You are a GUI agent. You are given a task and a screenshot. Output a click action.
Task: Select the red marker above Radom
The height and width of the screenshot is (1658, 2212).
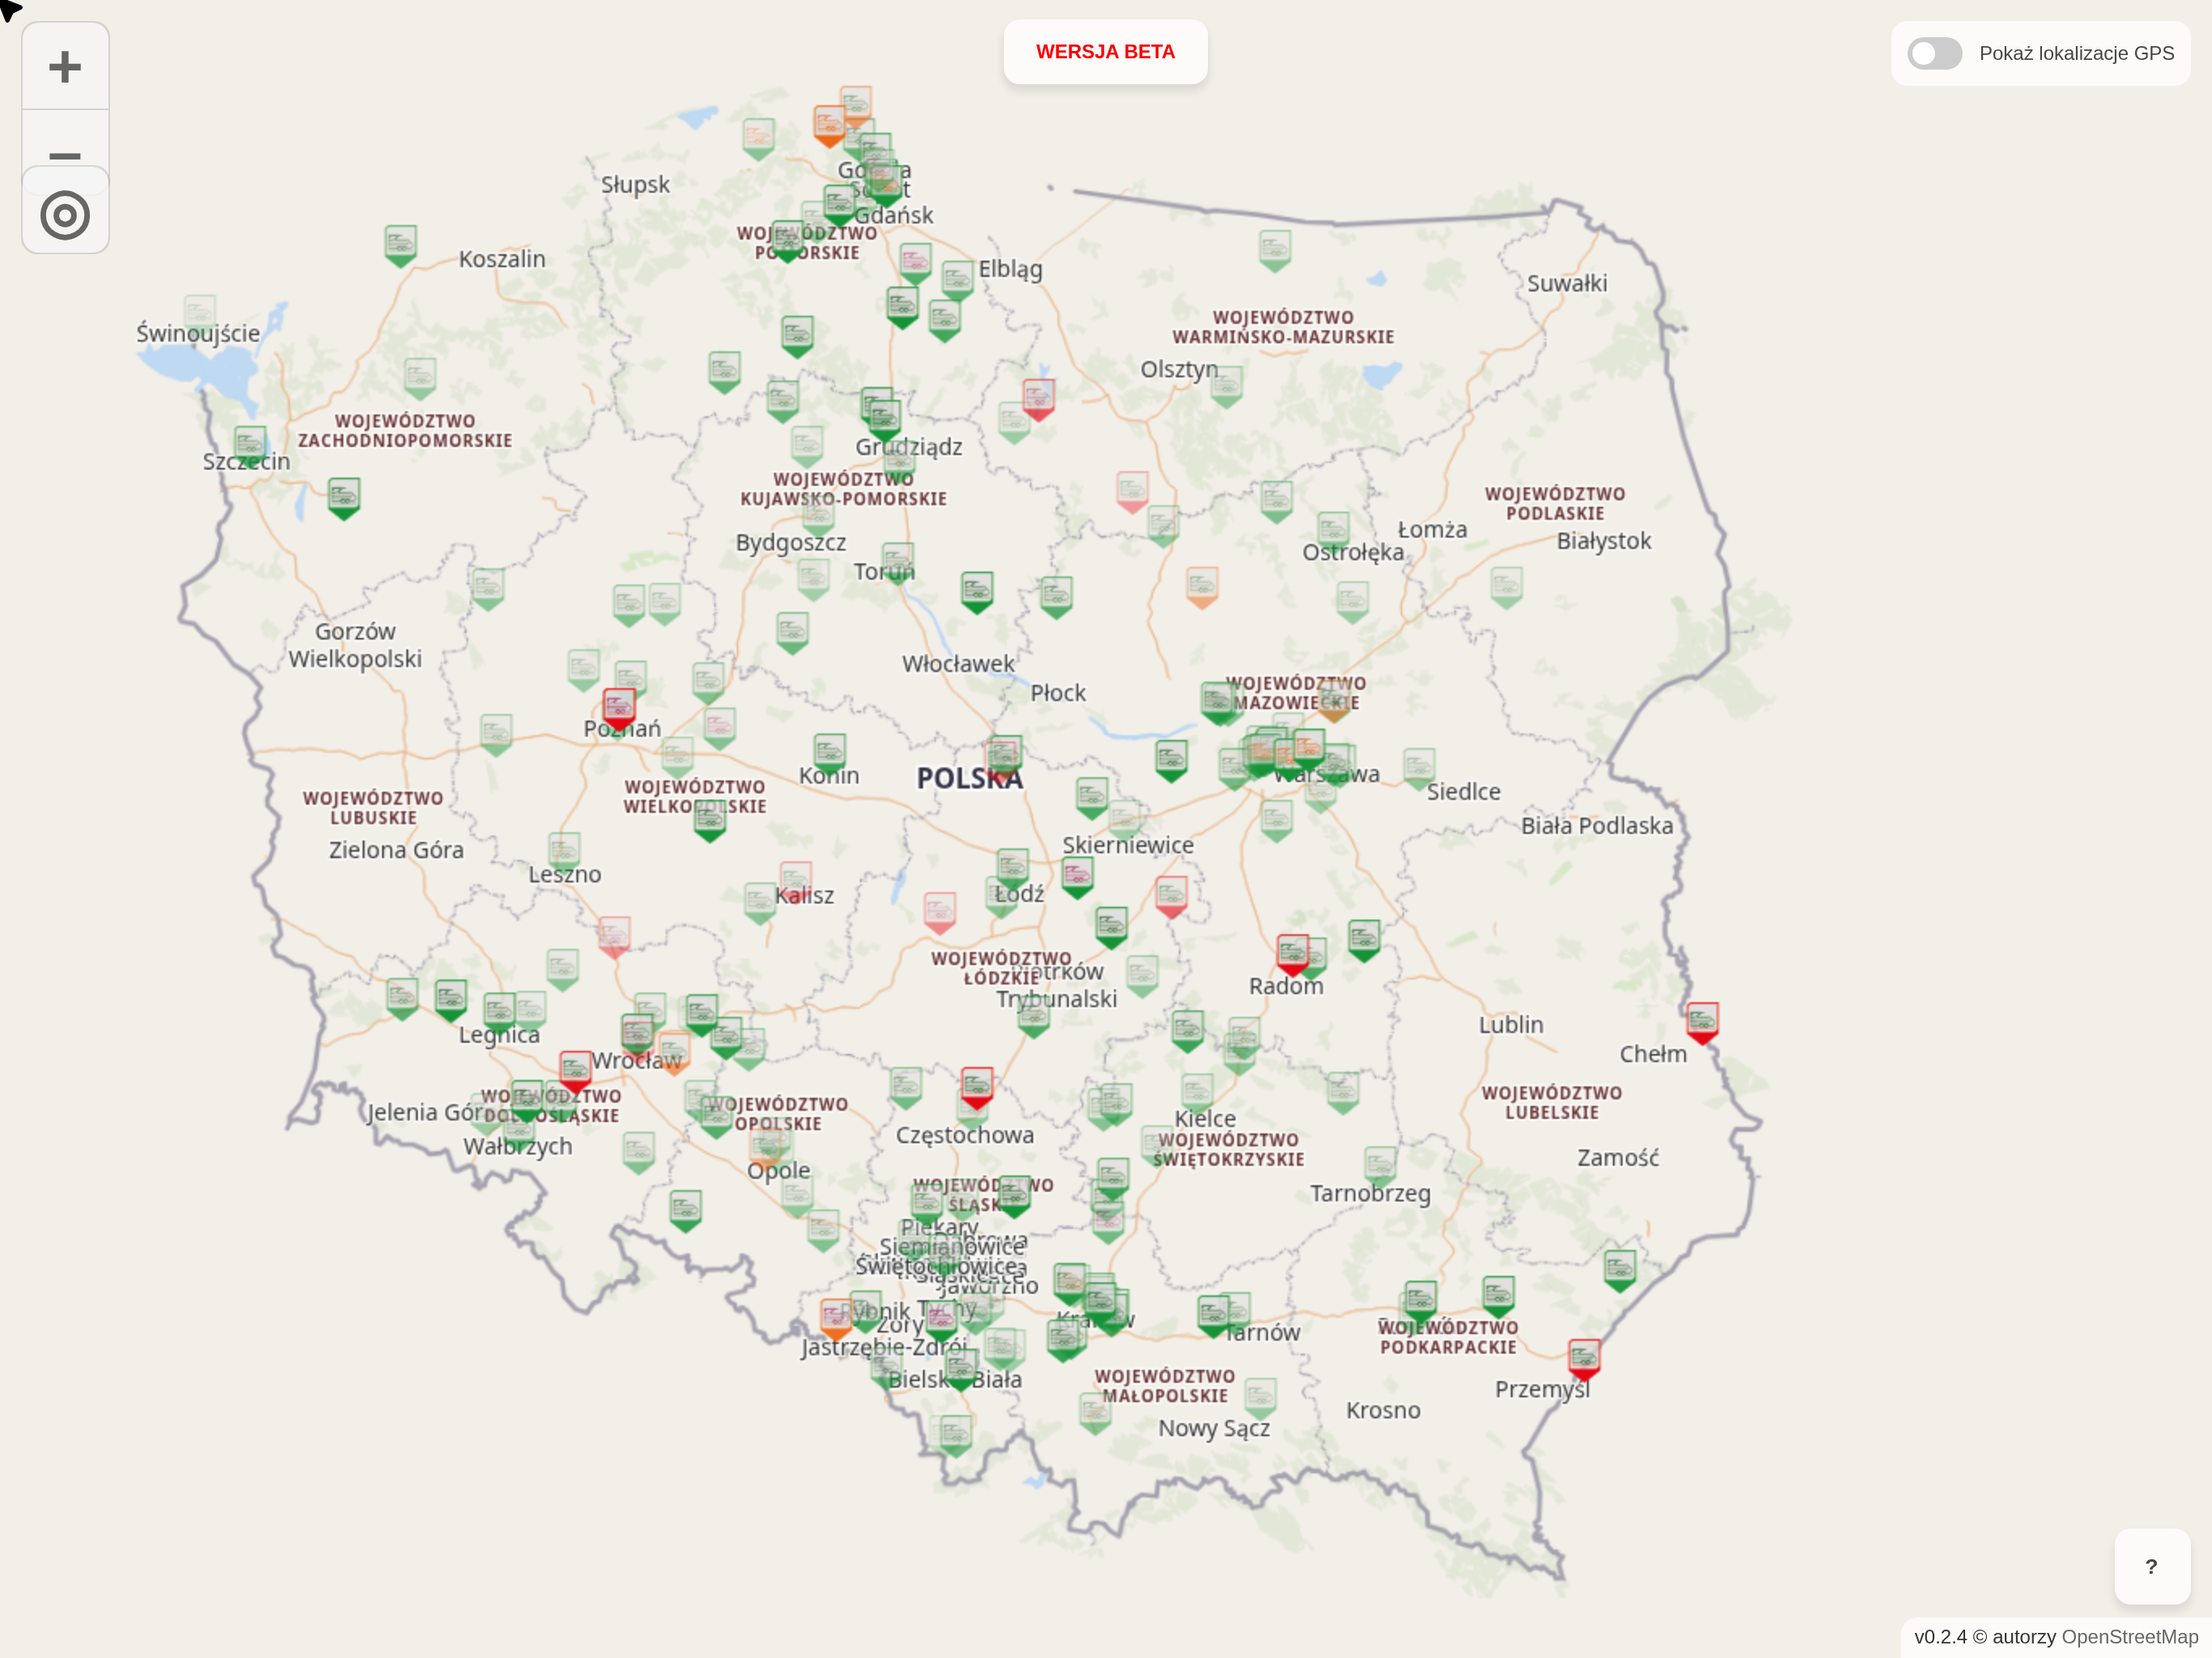(1291, 952)
